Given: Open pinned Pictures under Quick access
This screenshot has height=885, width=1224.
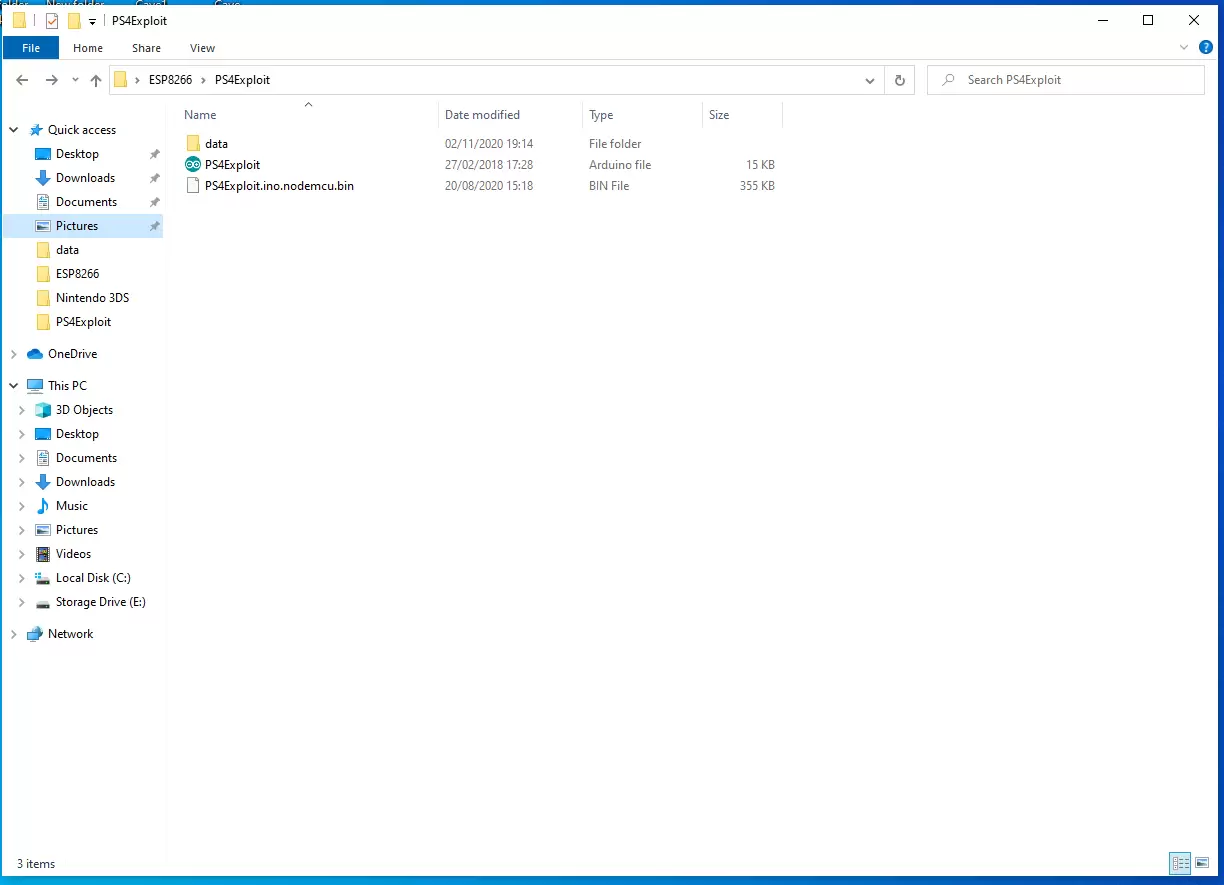Looking at the screenshot, I should point(77,226).
